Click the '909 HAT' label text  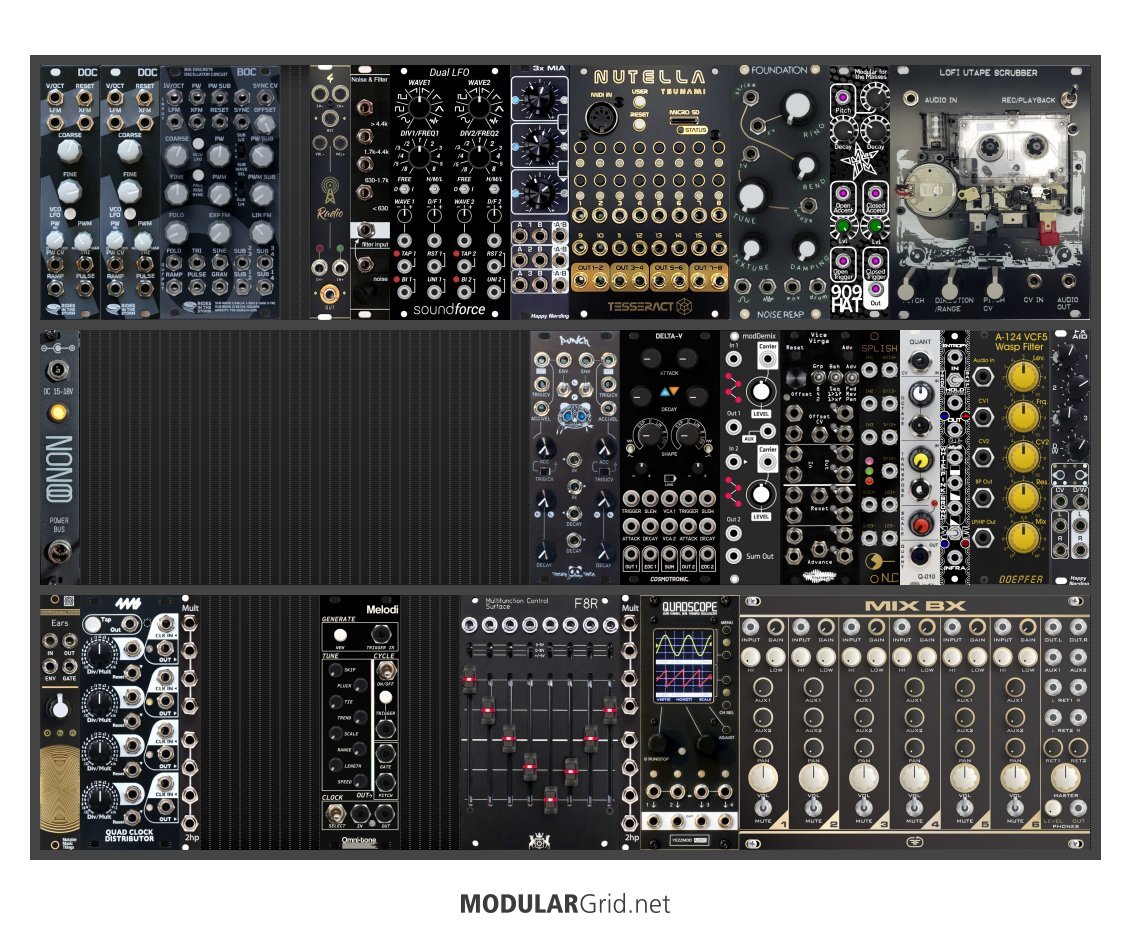coord(846,299)
